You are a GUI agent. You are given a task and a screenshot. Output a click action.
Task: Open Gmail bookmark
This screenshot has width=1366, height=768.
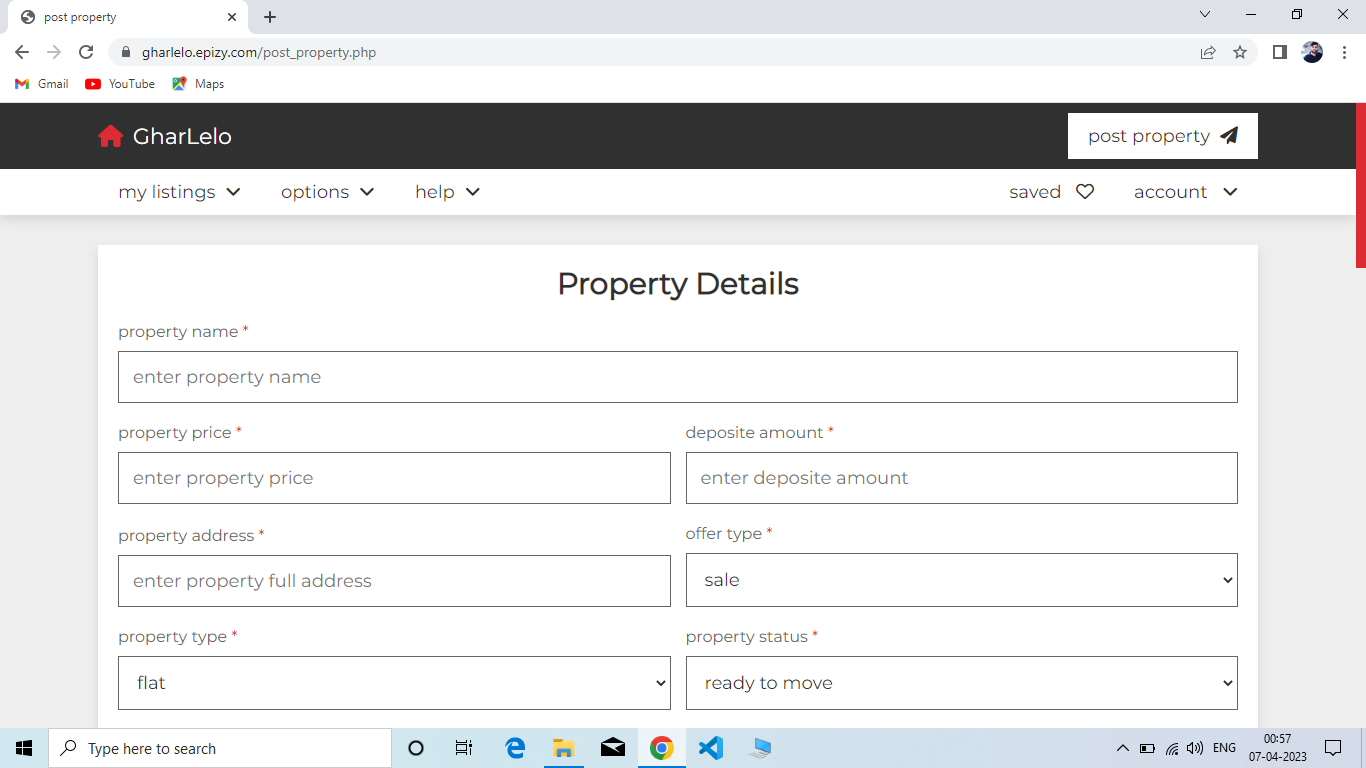click(x=42, y=84)
